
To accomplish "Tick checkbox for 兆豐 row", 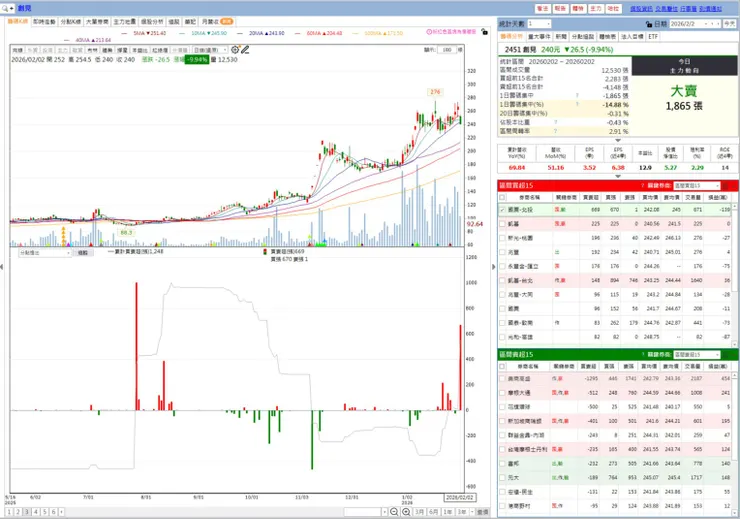I will pos(502,252).
